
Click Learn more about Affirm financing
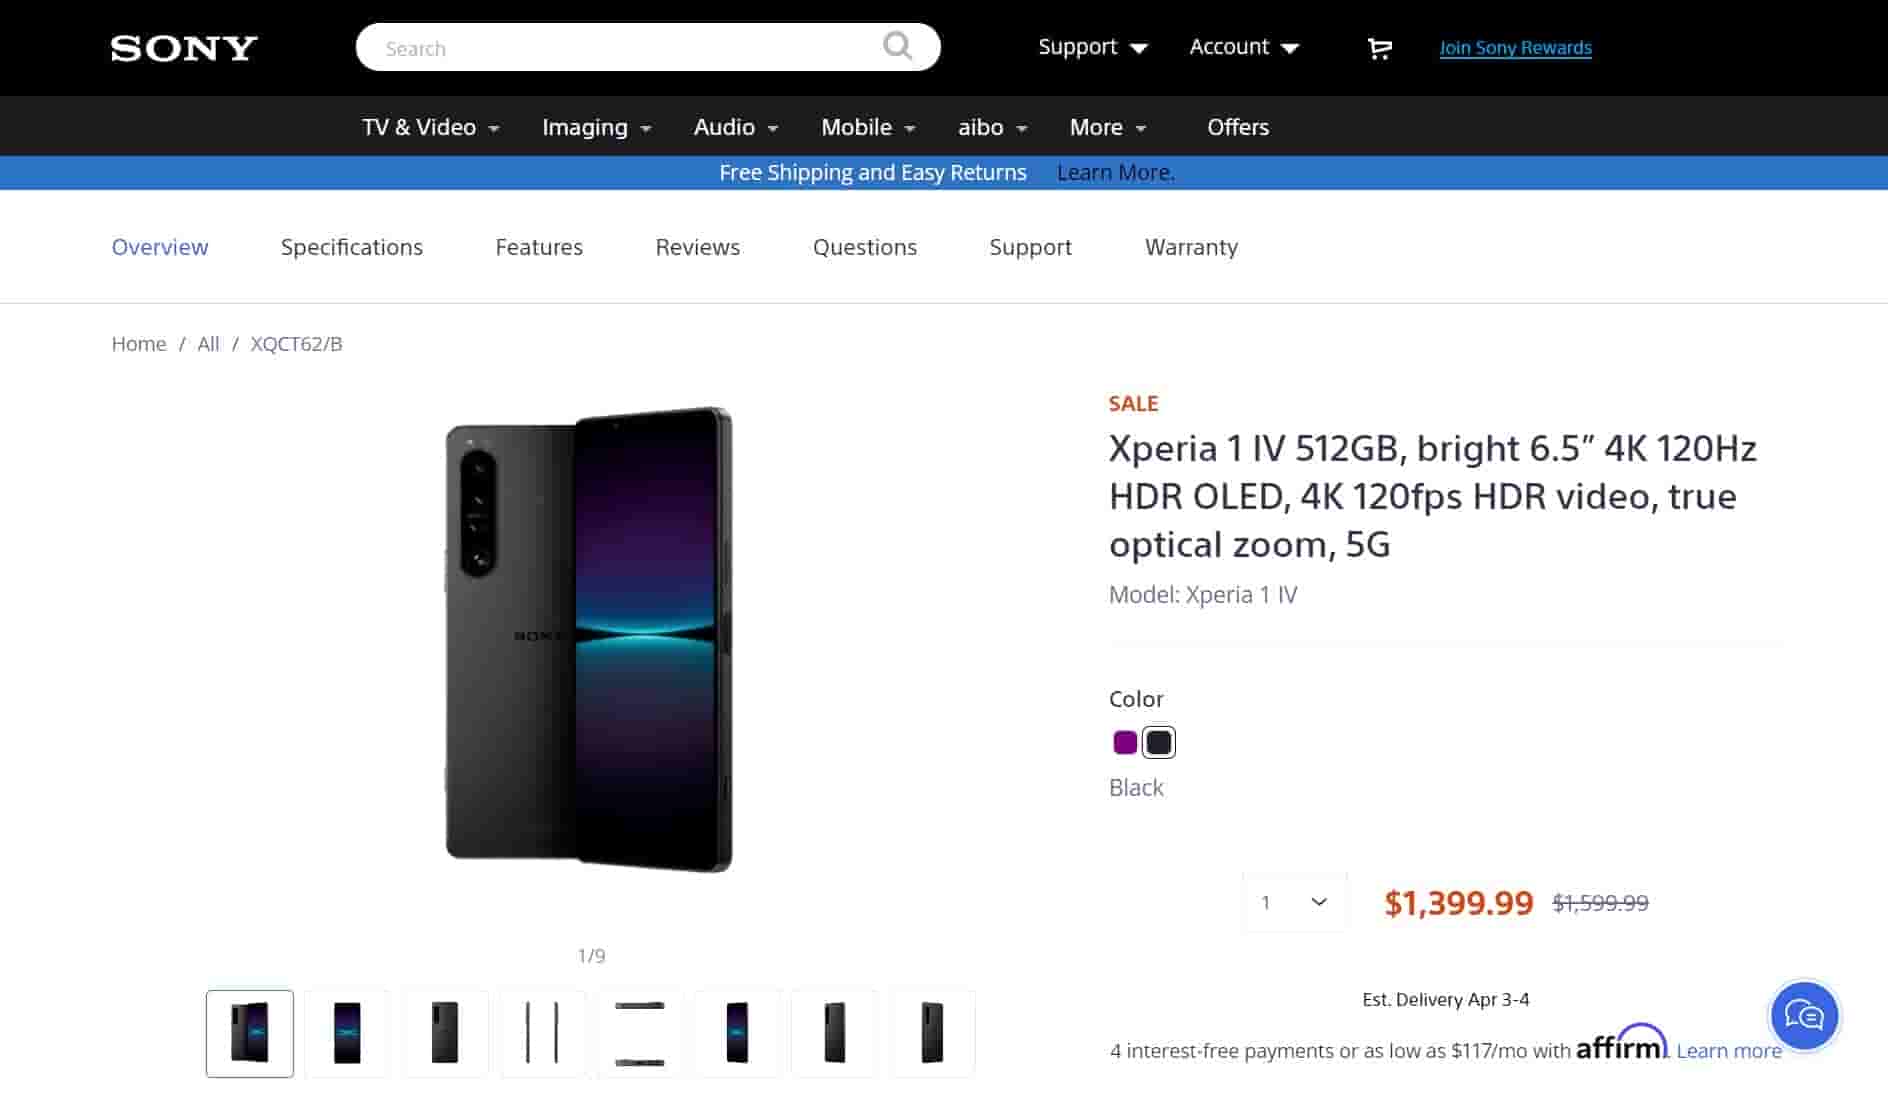coord(1728,1051)
